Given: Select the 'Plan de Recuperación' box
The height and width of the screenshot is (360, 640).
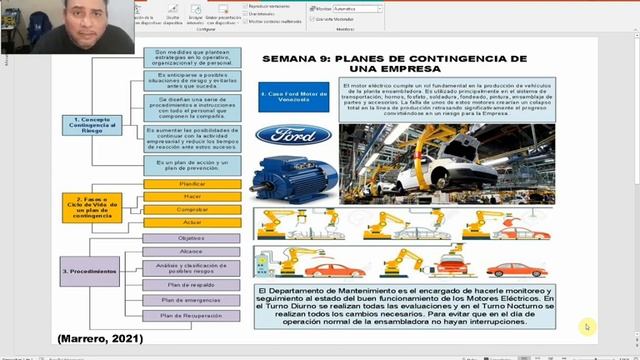Looking at the screenshot, I should [191, 316].
